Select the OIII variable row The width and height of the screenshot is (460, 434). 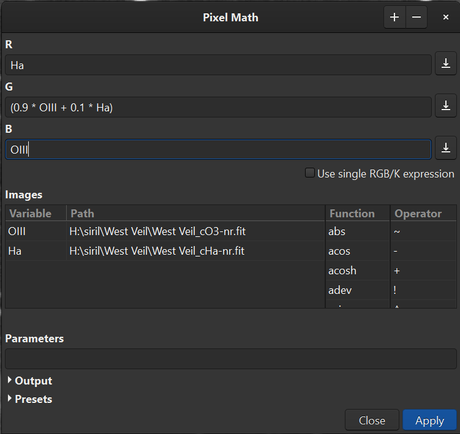coord(165,231)
